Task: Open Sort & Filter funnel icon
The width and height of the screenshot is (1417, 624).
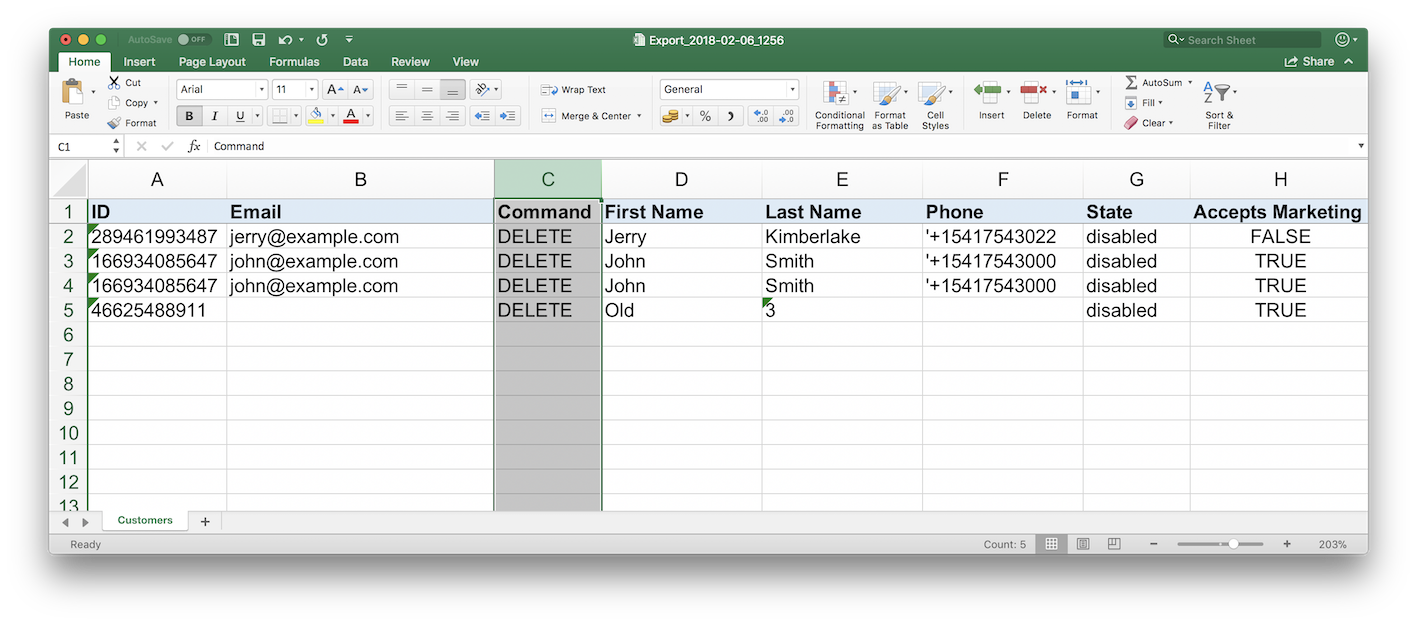Action: 1218,94
